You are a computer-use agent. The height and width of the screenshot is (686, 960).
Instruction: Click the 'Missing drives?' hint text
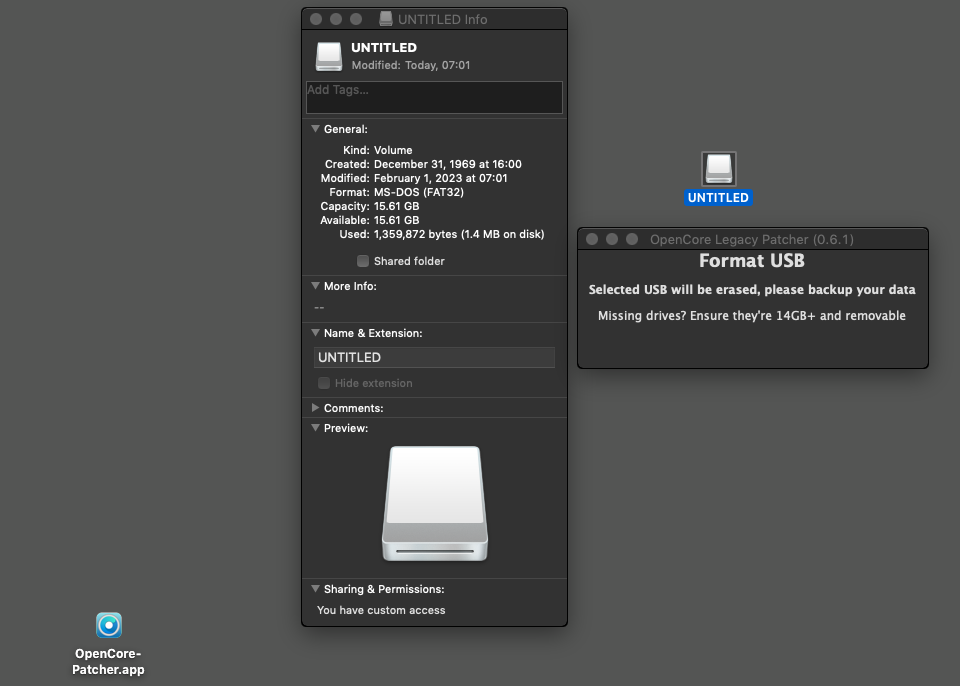(752, 316)
